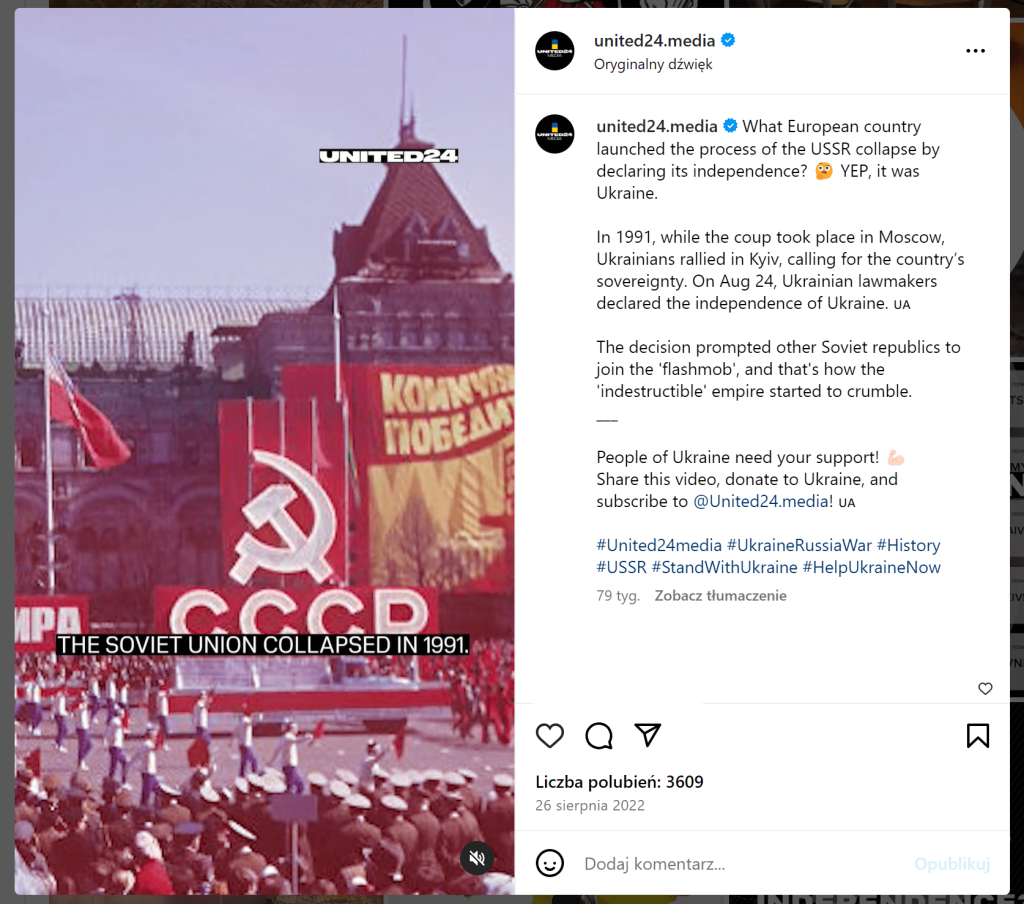The width and height of the screenshot is (1024, 904).
Task: Open the emoji picker smiley icon
Action: coord(550,864)
